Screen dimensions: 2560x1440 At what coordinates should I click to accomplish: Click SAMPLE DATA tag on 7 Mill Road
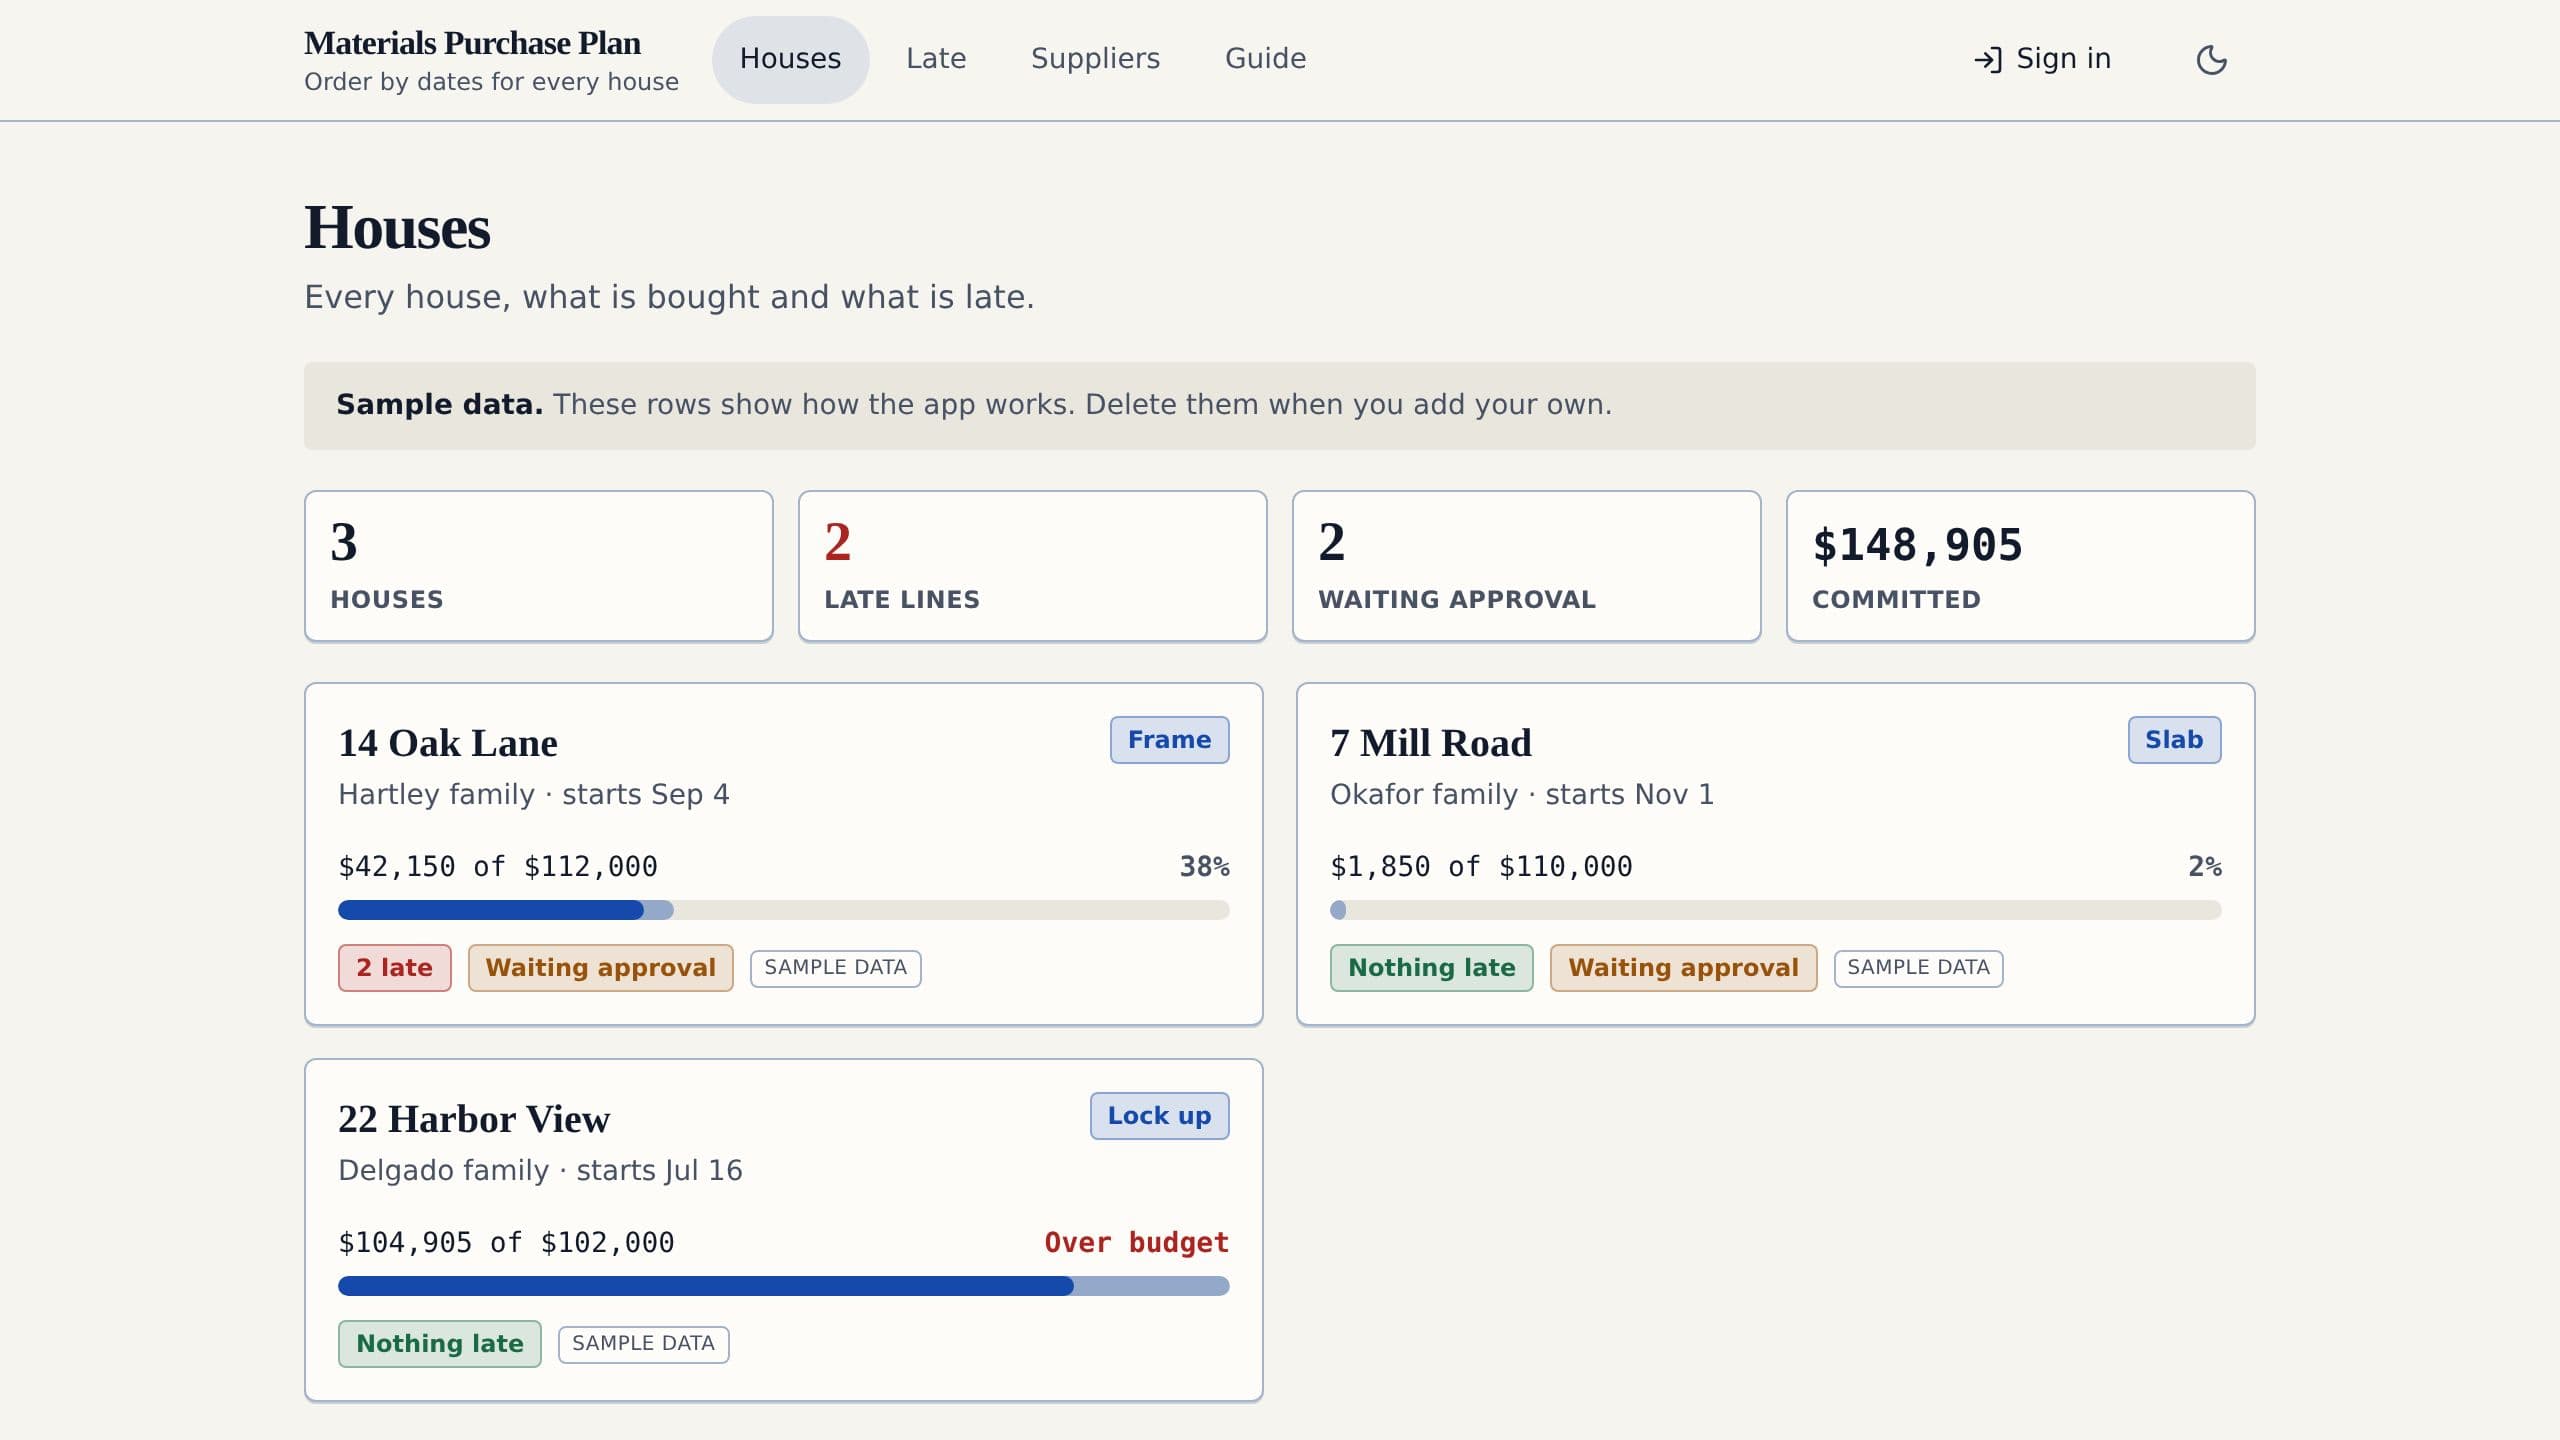[x=1918, y=968]
